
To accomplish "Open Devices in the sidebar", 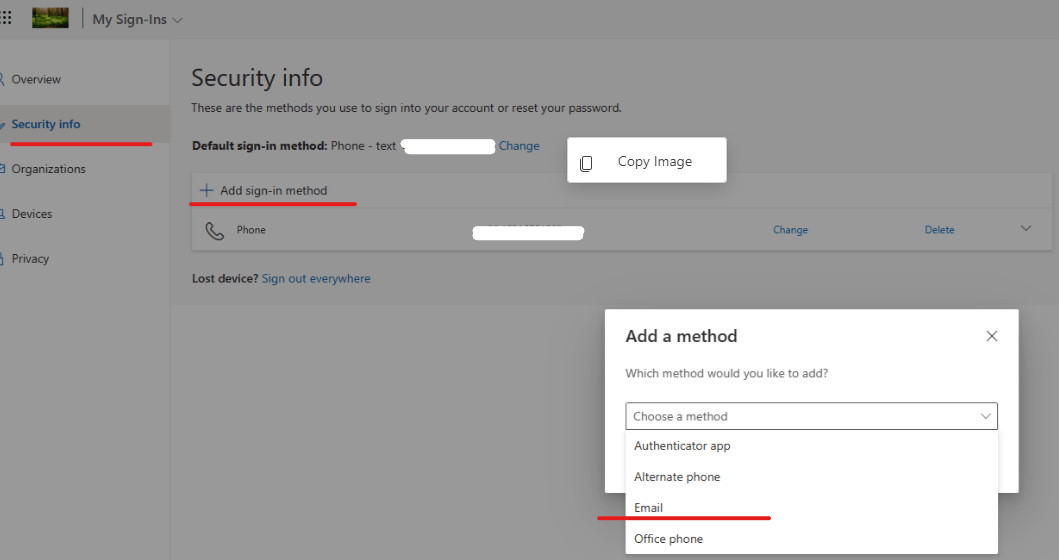I will click(x=32, y=213).
